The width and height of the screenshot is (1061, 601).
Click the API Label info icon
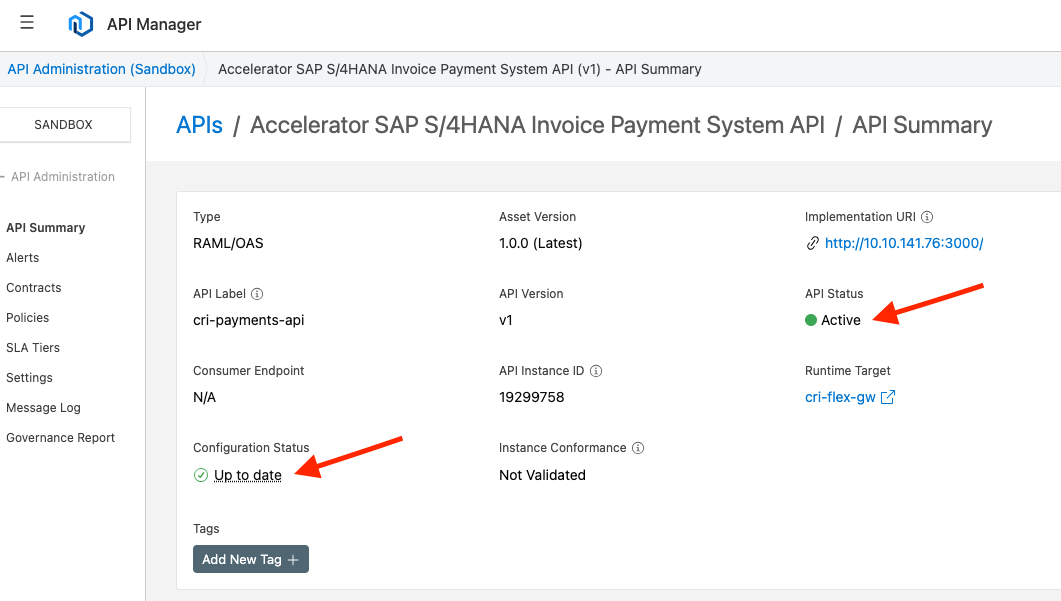coord(257,294)
